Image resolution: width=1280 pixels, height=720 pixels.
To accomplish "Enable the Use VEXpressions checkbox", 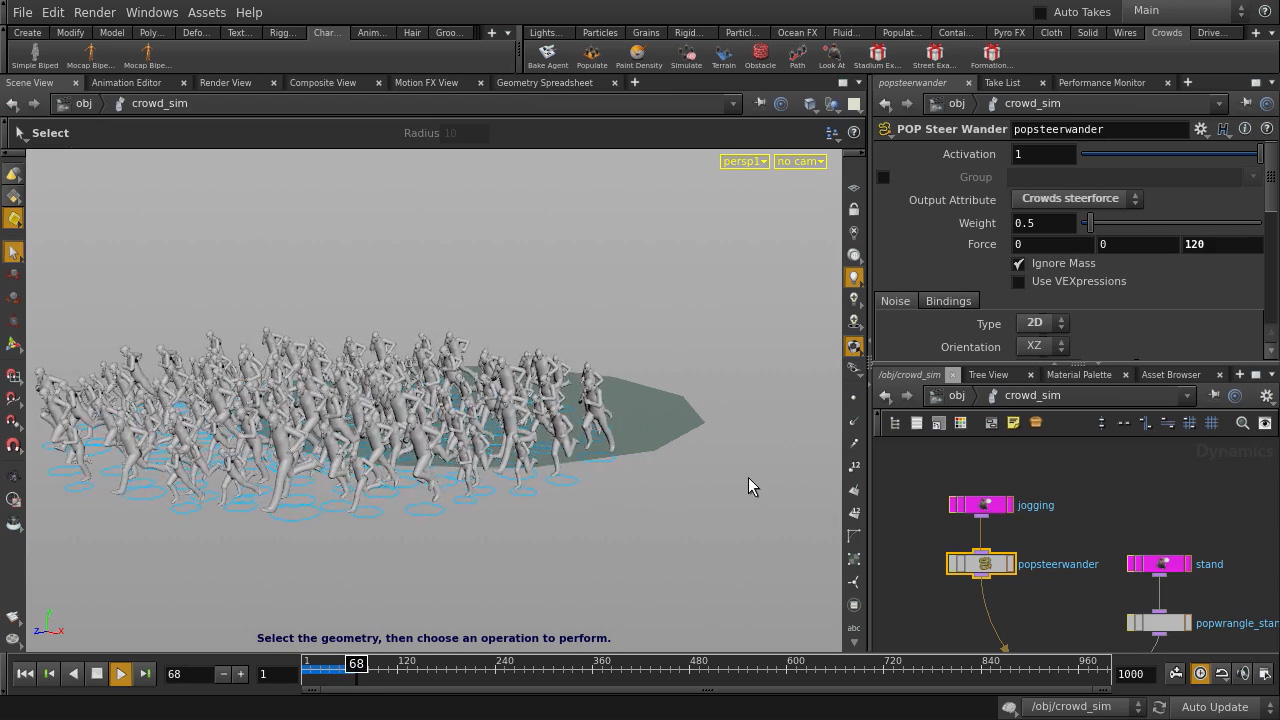I will 1018,282.
